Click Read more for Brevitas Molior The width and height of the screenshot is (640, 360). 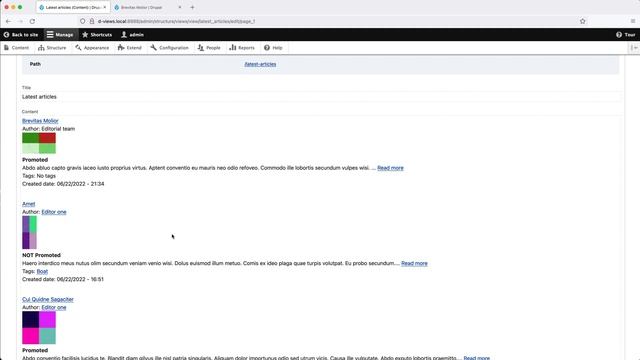pyautogui.click(x=390, y=168)
